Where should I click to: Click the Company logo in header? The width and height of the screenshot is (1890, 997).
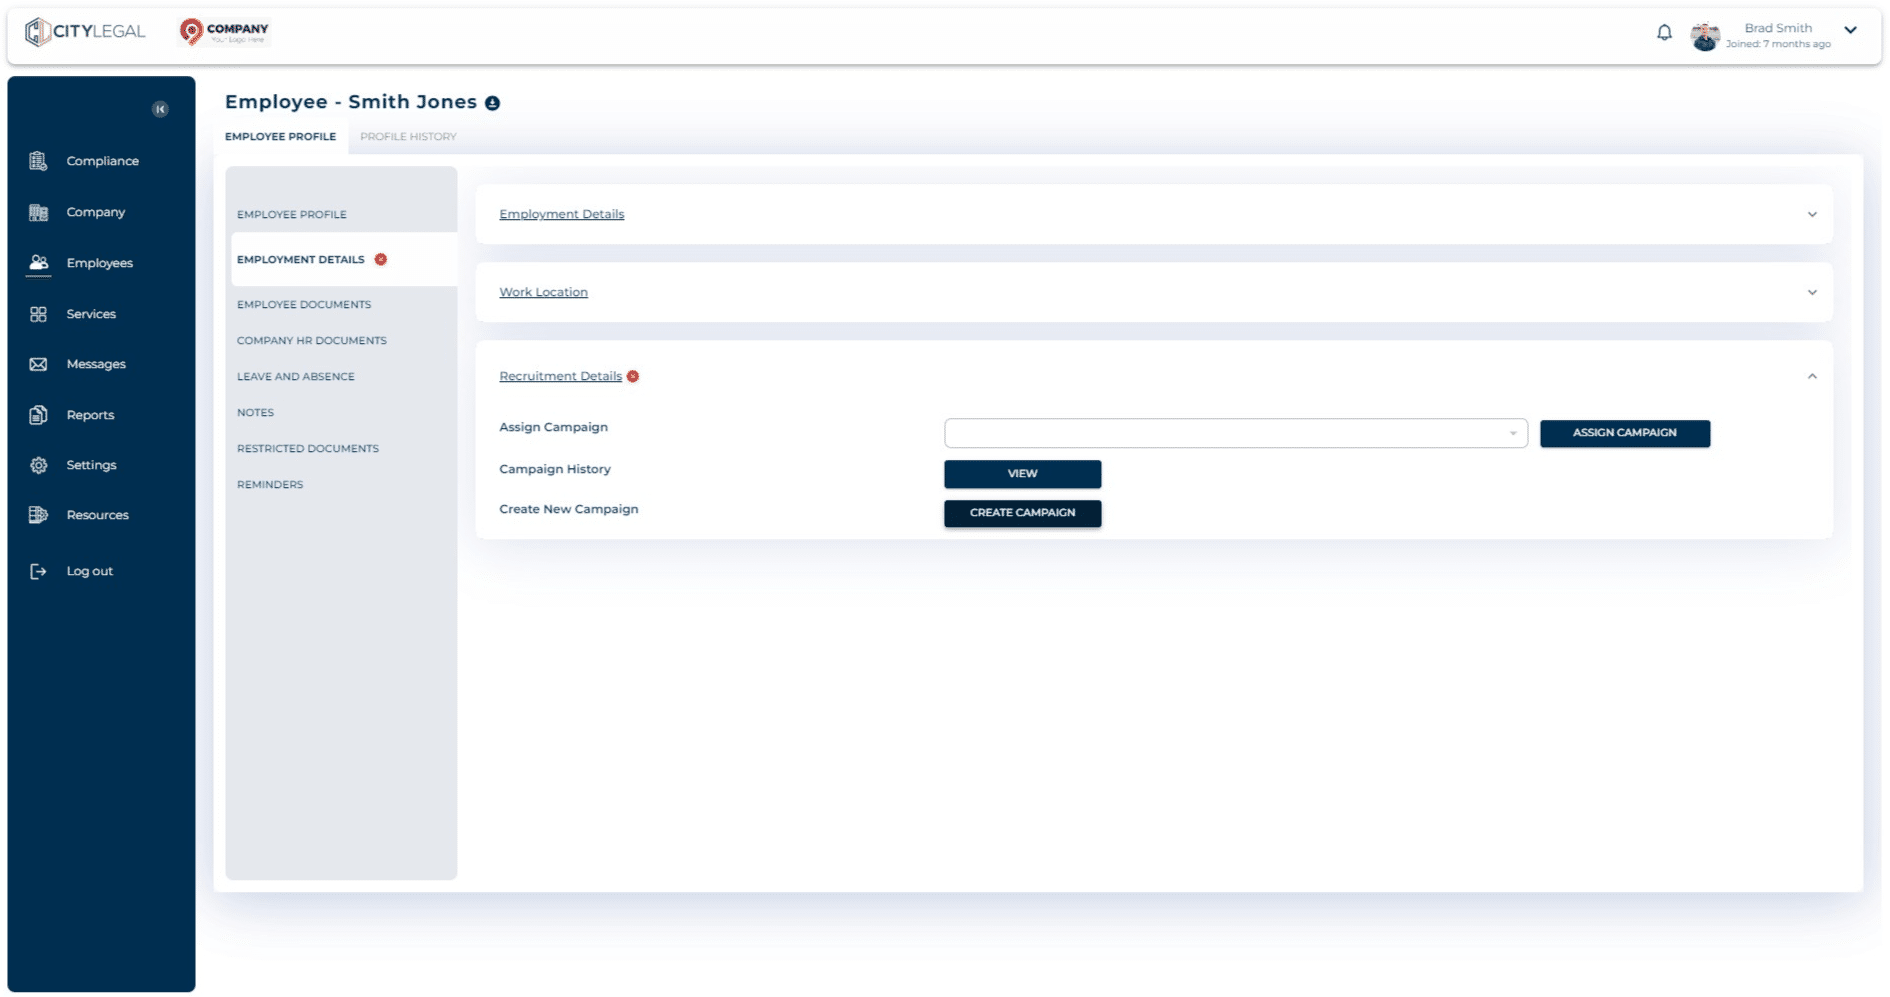[224, 32]
